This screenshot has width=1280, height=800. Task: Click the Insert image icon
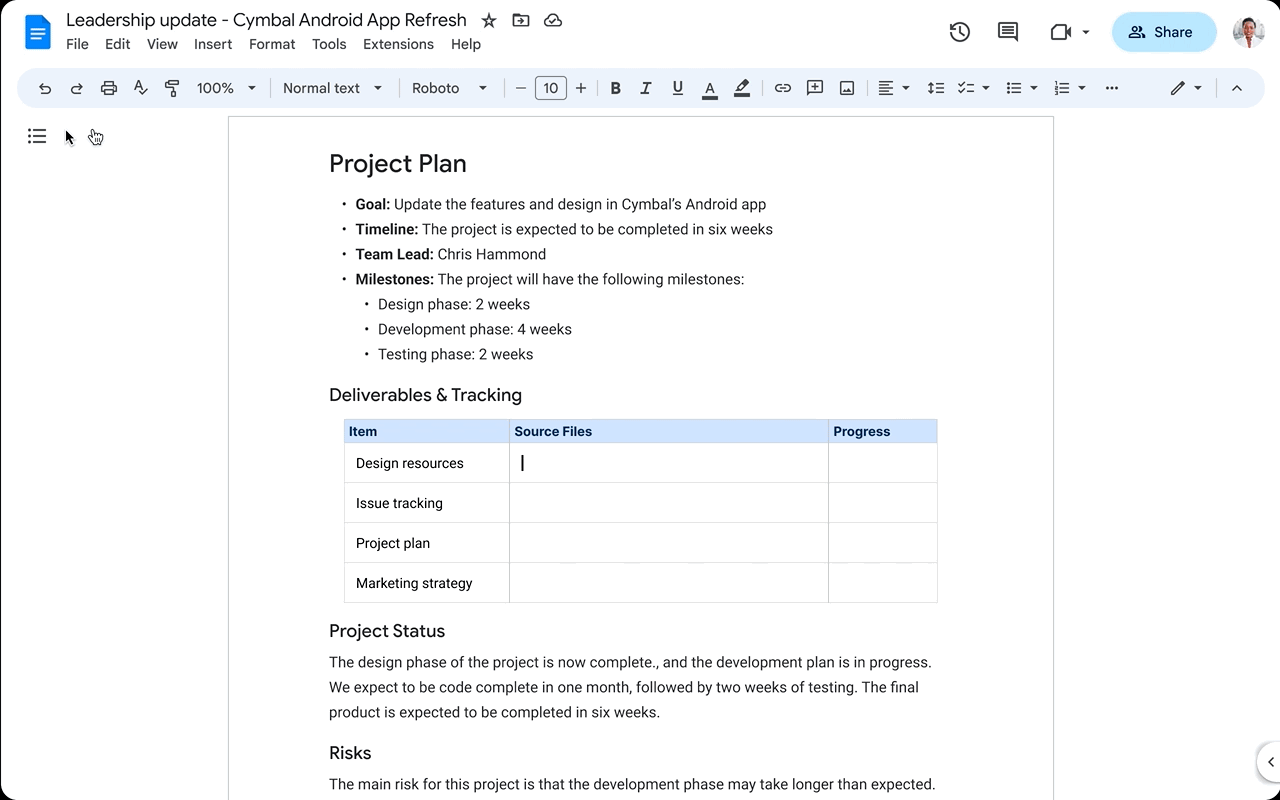(847, 88)
